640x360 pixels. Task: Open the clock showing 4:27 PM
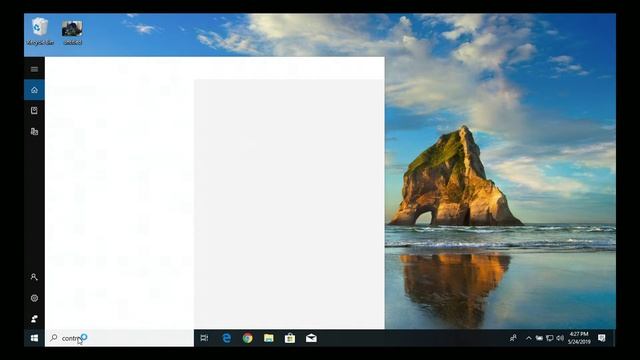pos(579,338)
